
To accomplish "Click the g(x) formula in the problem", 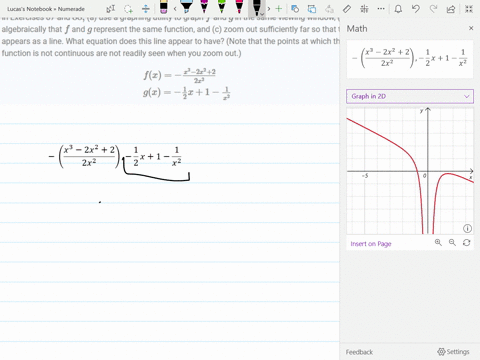I will (186, 93).
